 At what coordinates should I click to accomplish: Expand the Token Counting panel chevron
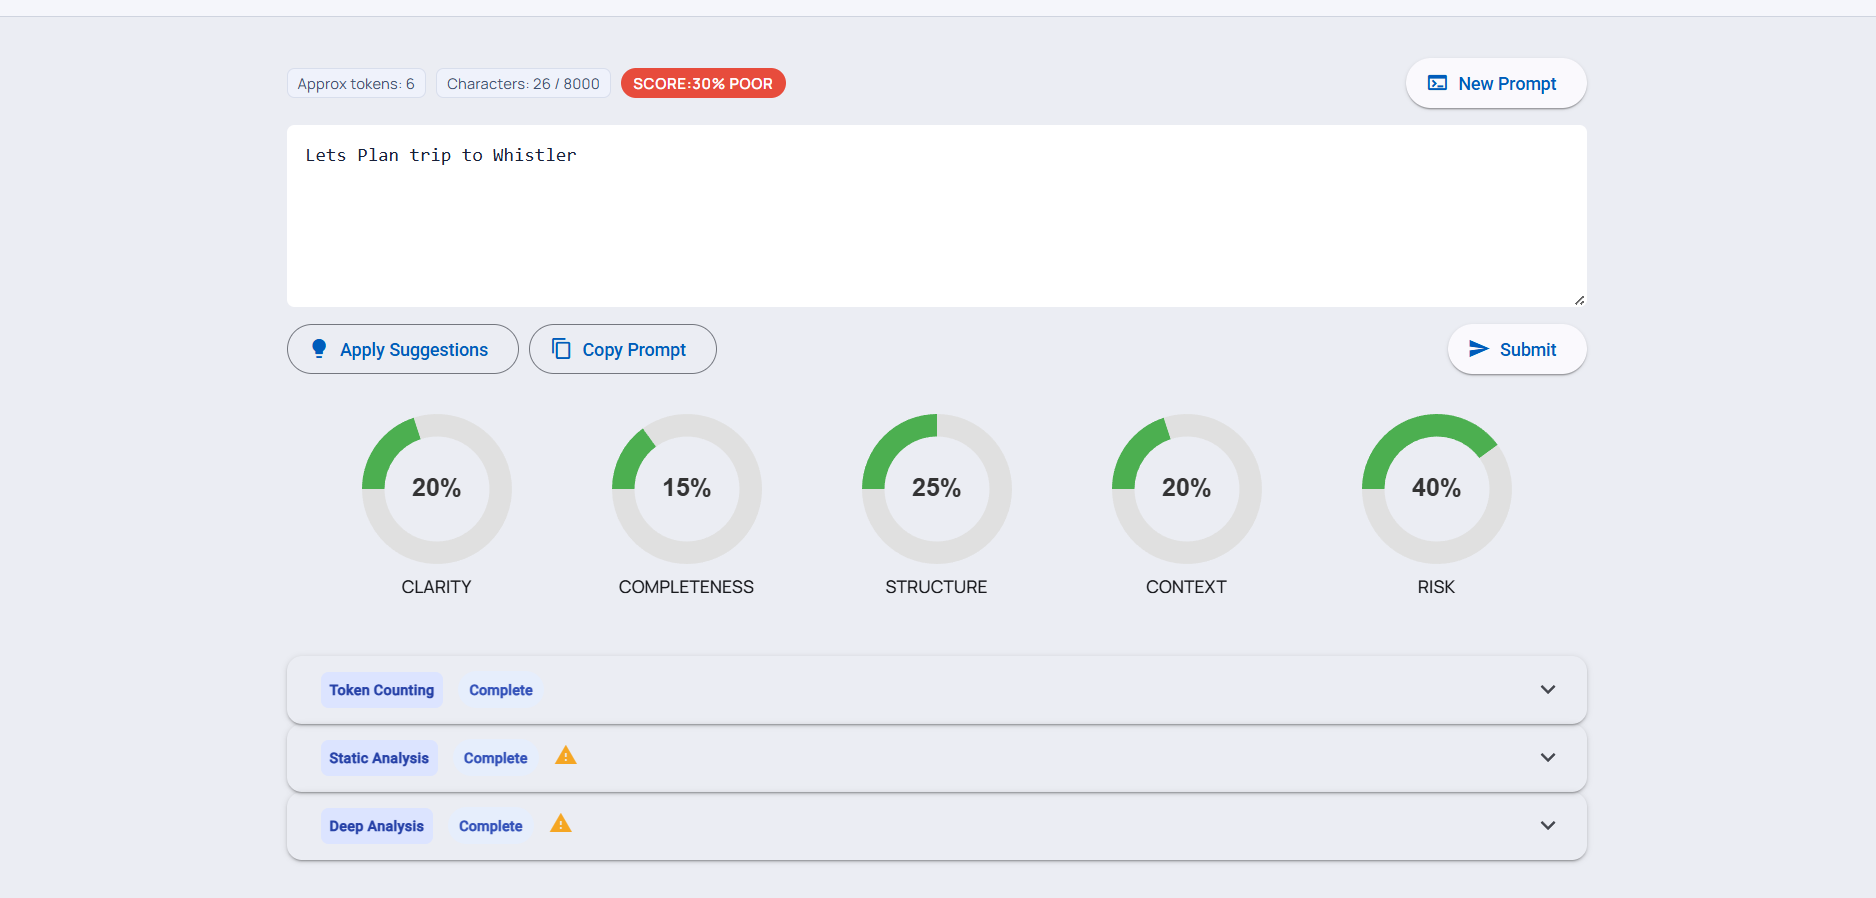[x=1548, y=690]
